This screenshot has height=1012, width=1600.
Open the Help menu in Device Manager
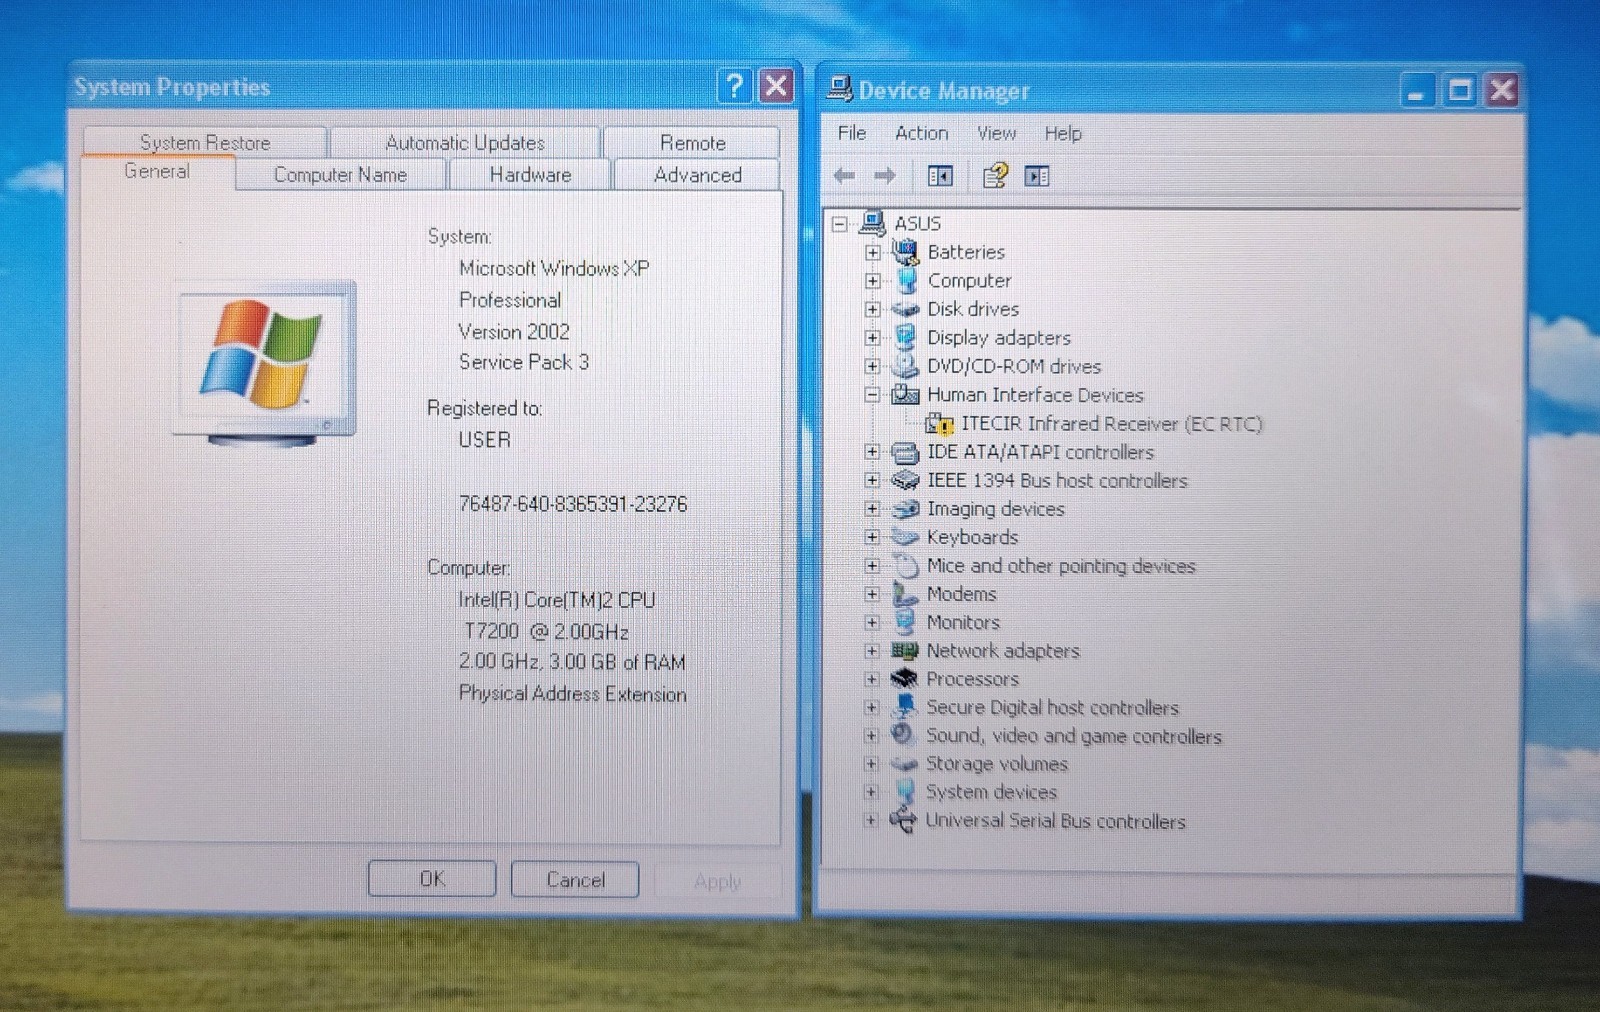pyautogui.click(x=1063, y=133)
